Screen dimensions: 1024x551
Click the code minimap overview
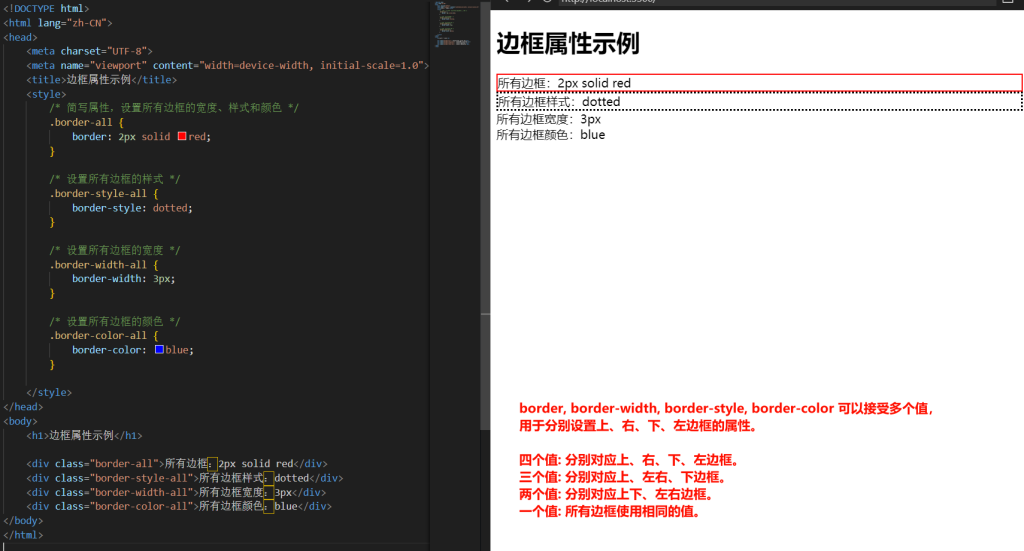tap(456, 25)
